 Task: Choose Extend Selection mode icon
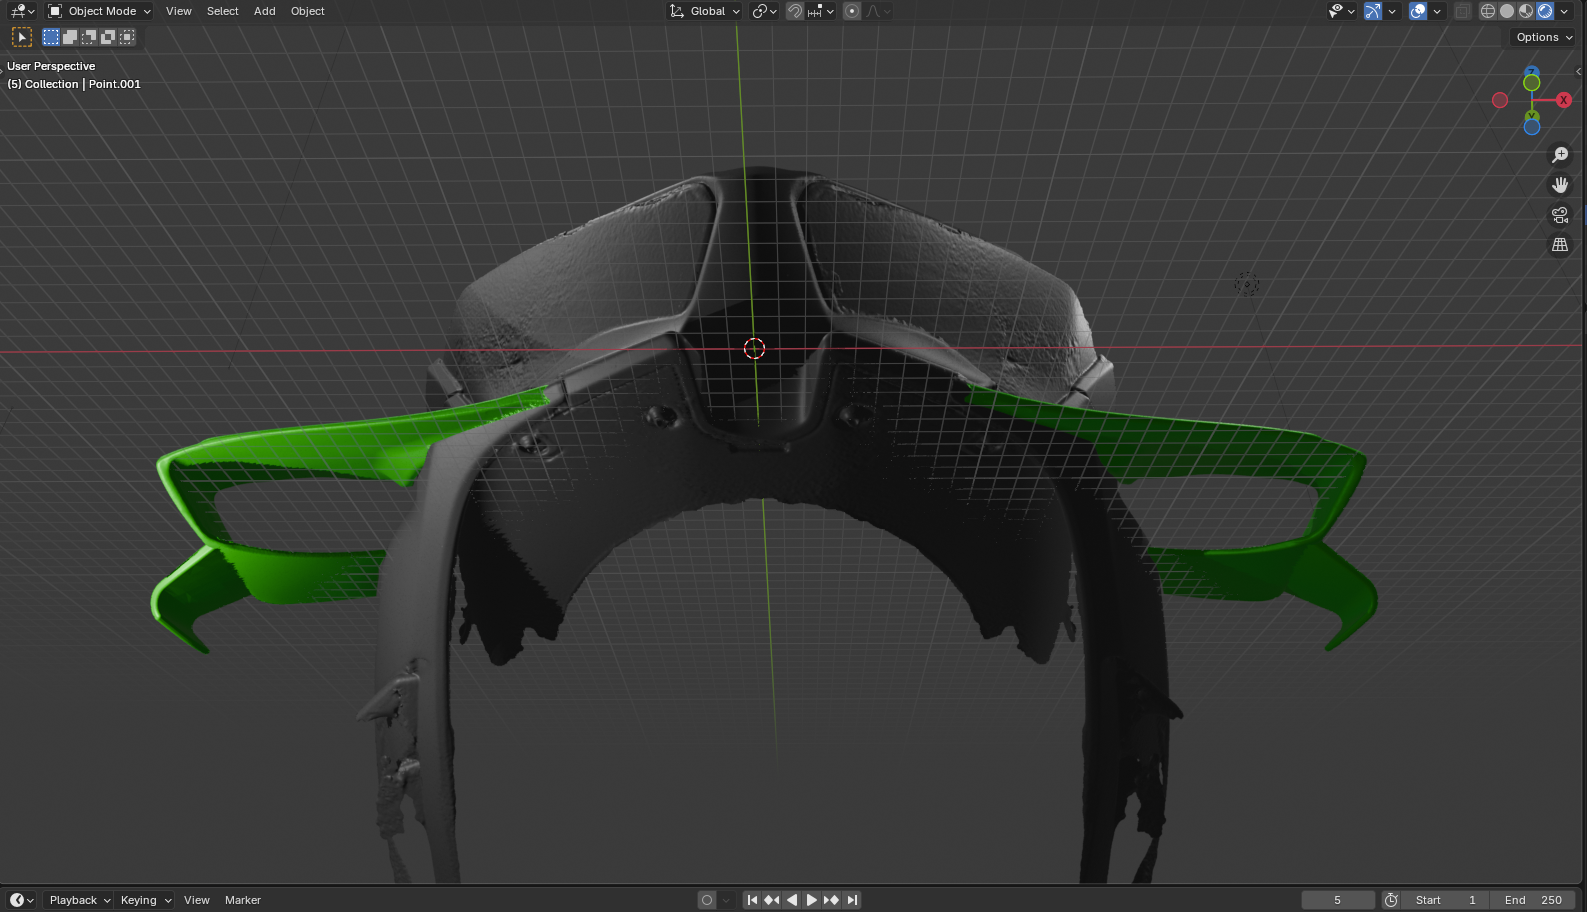coord(70,37)
